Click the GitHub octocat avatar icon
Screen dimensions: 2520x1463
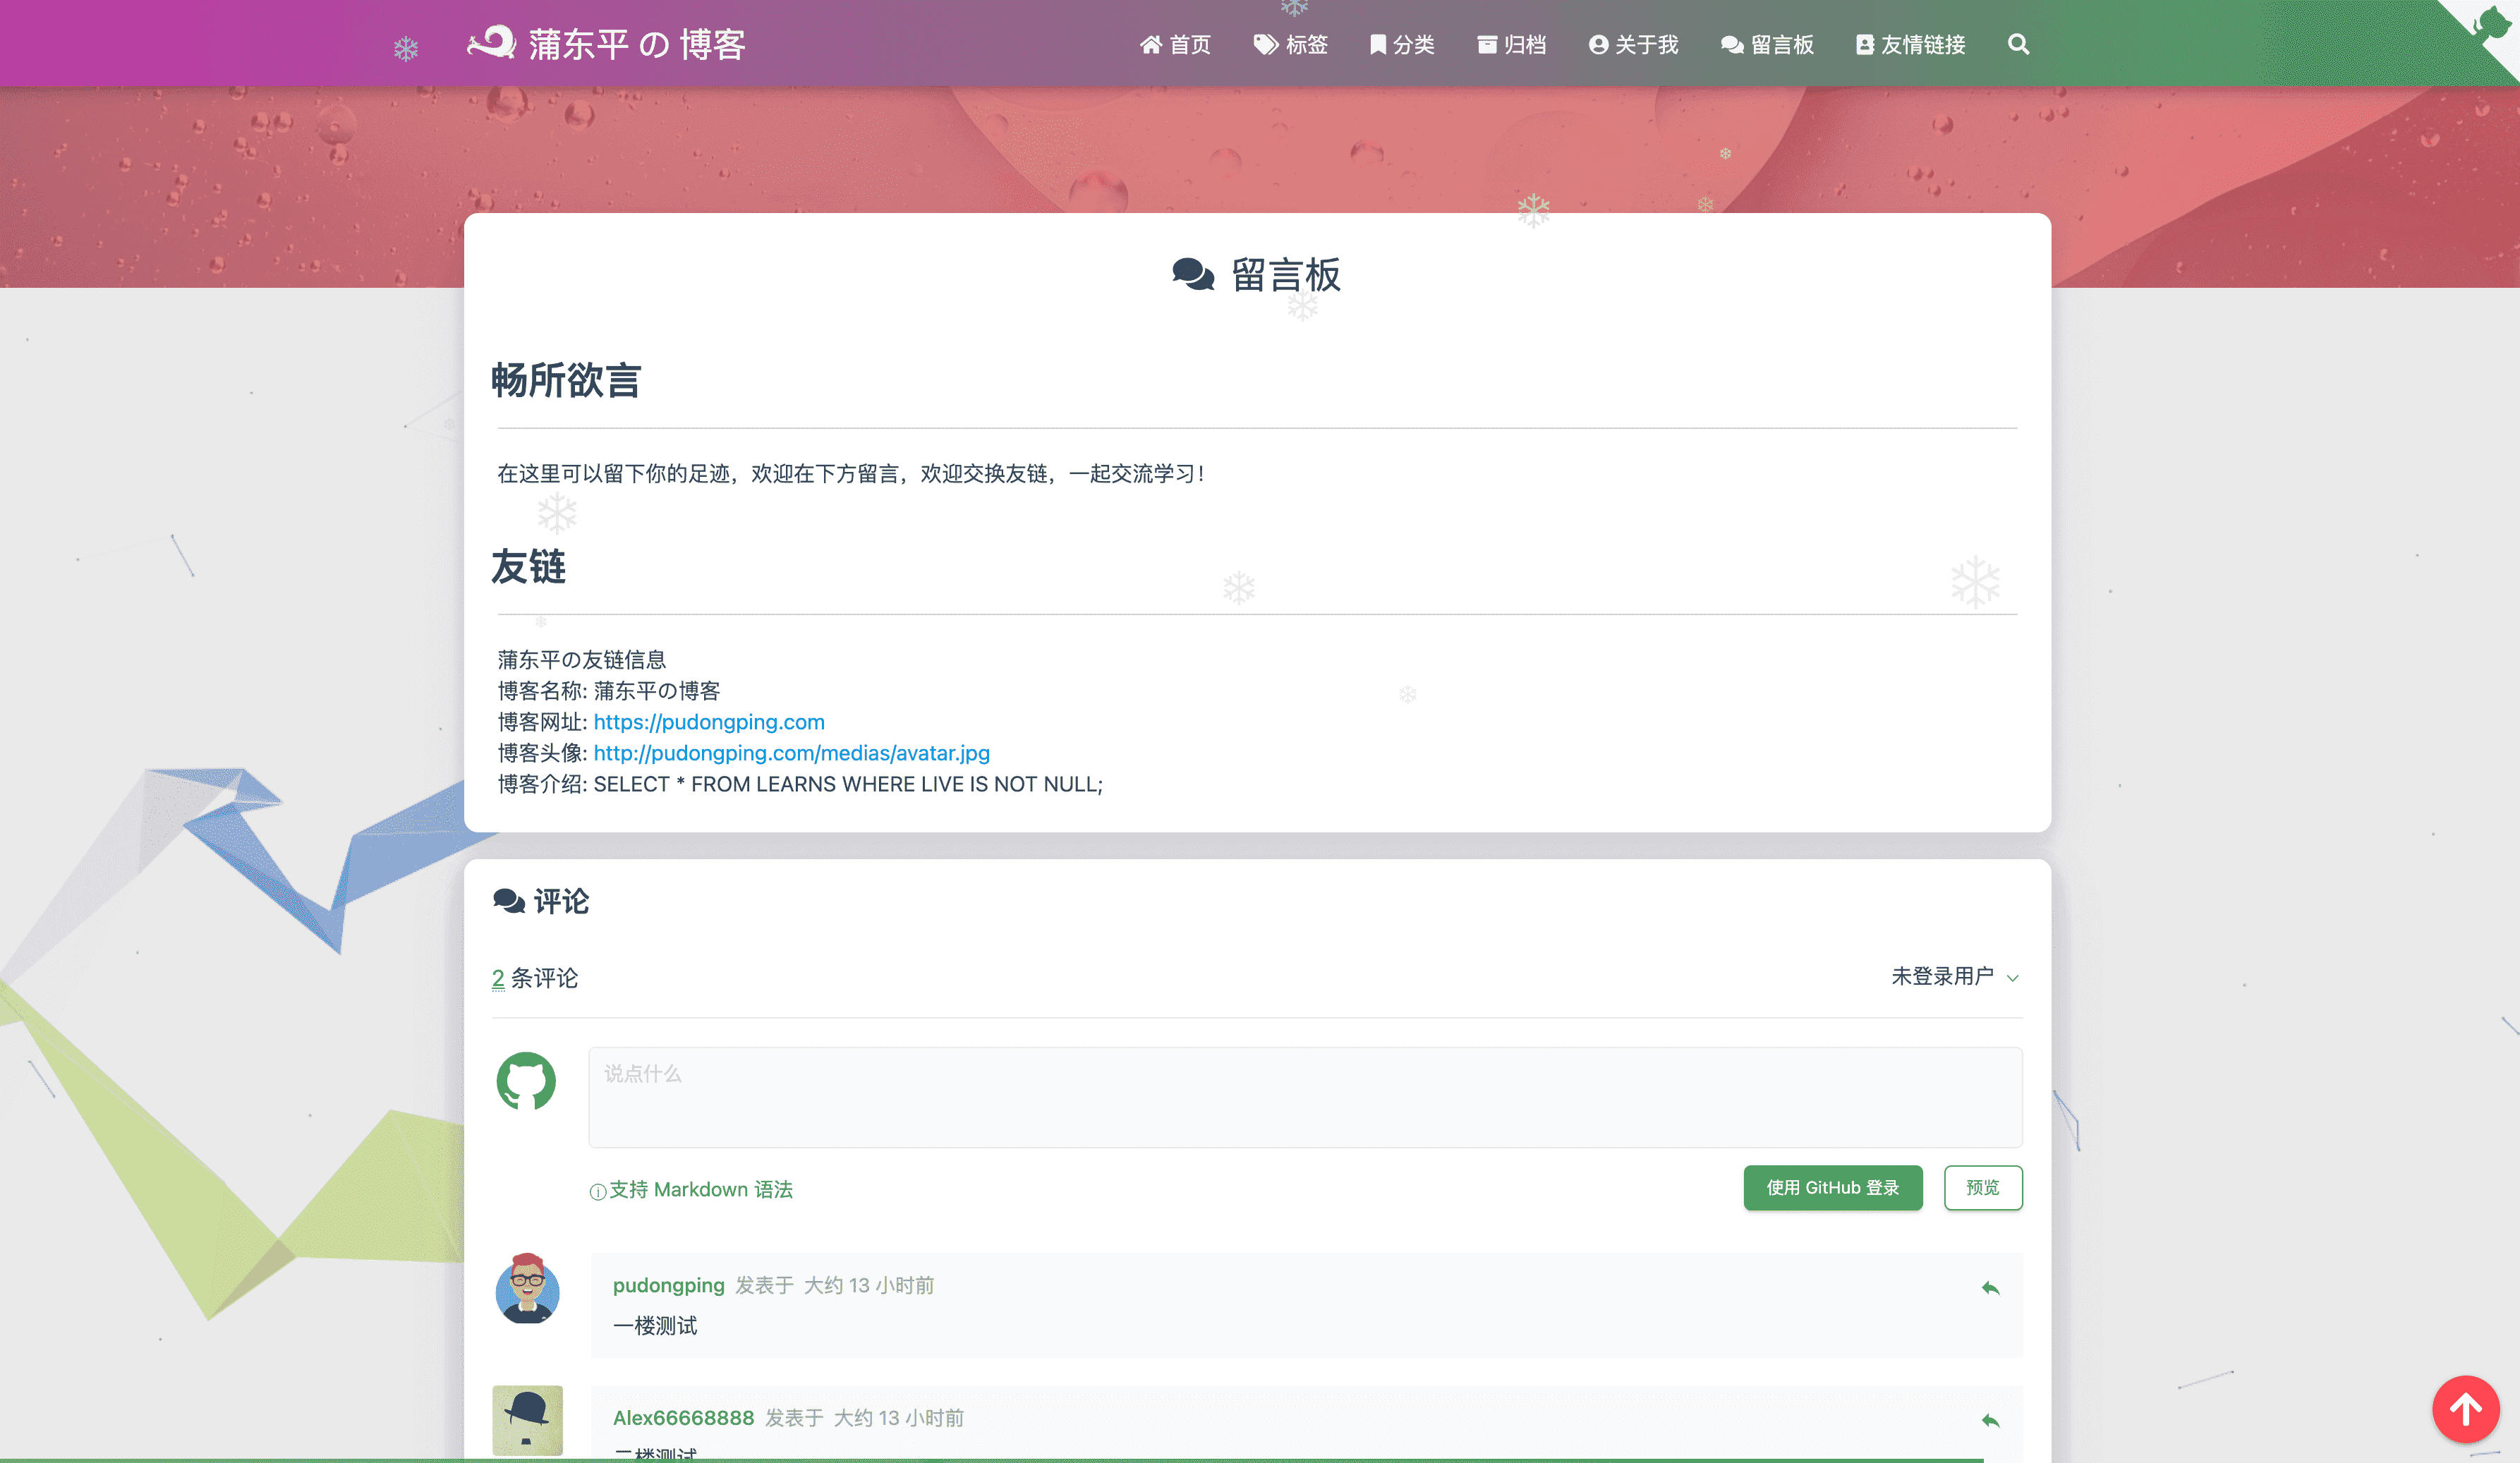(526, 1080)
